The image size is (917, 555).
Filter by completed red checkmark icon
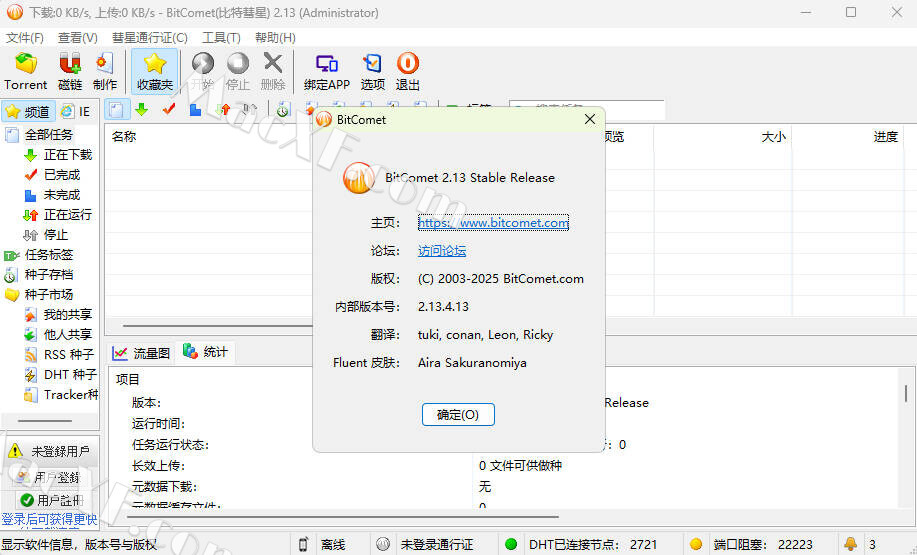tap(169, 109)
